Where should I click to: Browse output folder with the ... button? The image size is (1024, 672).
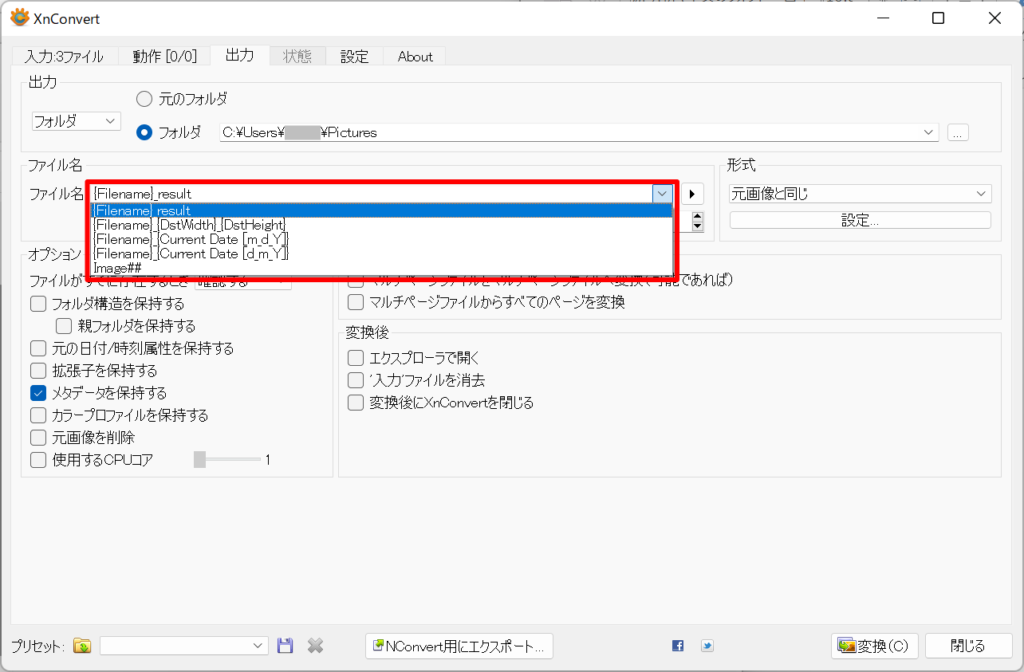(957, 131)
